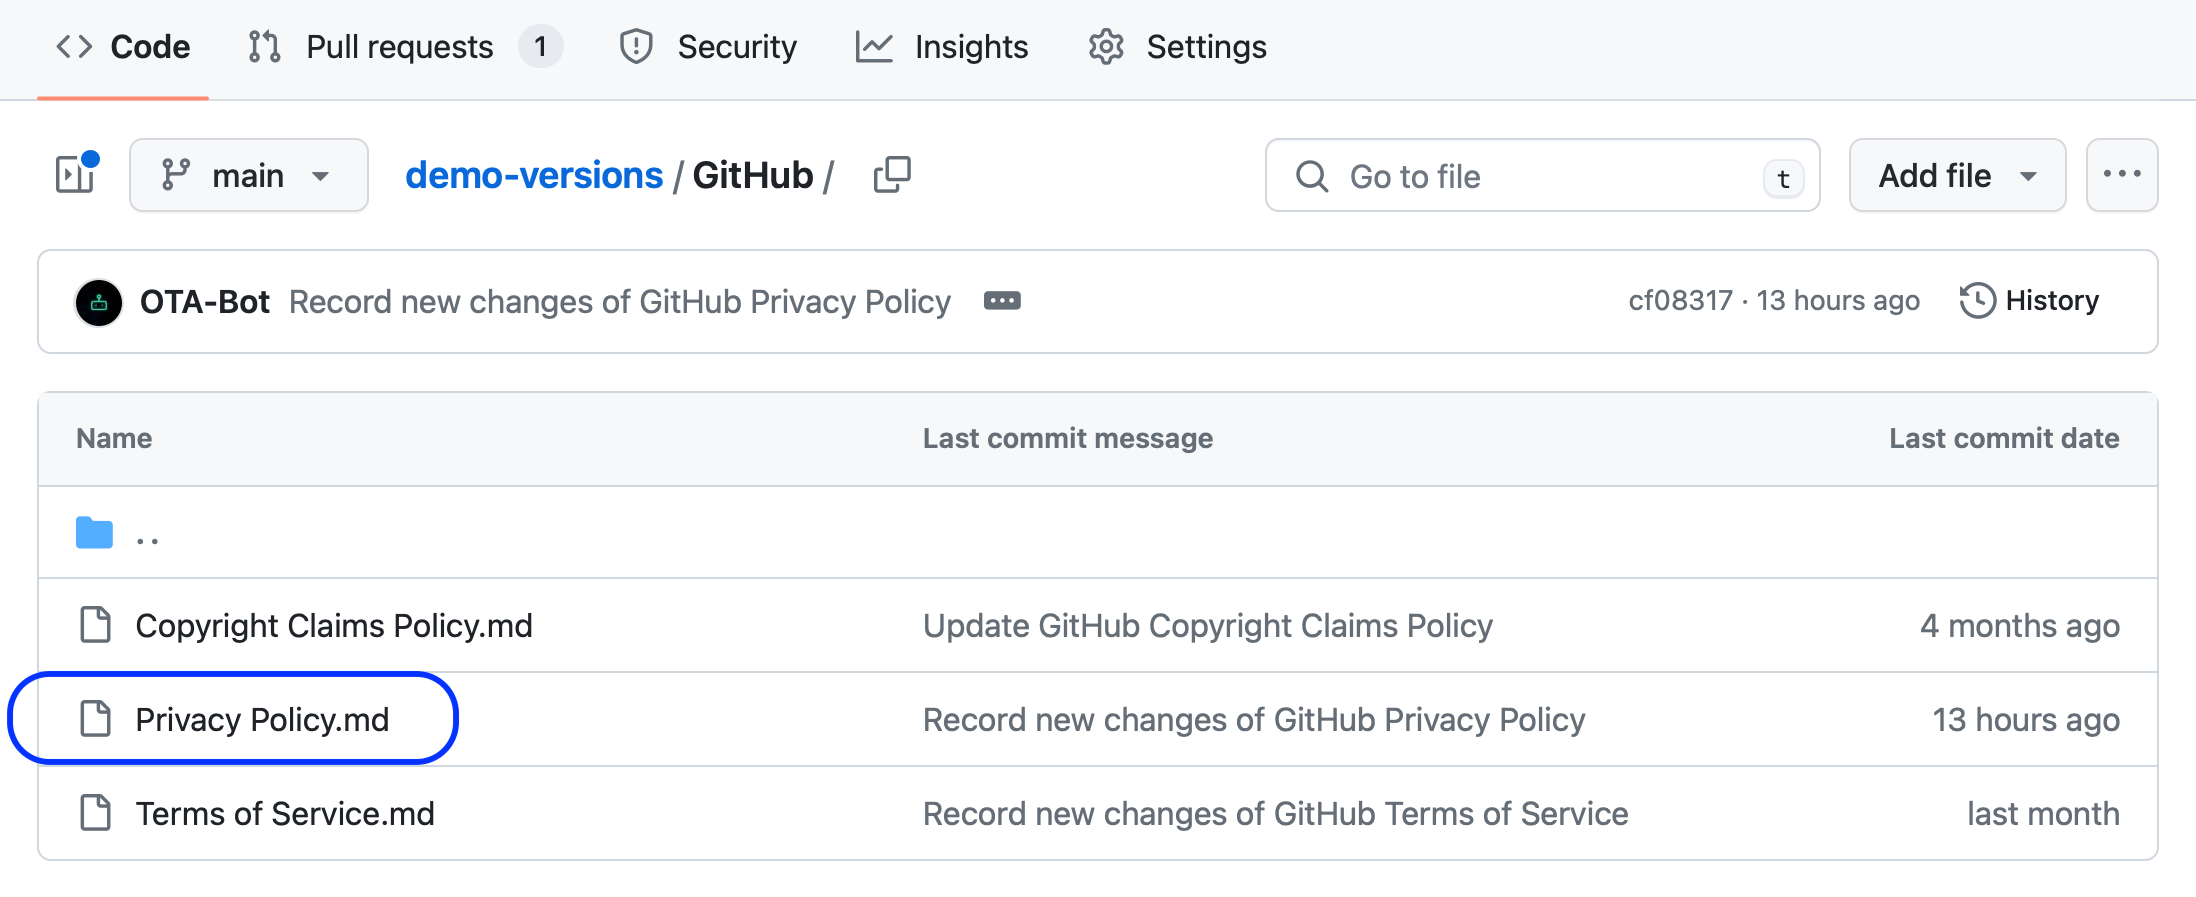The width and height of the screenshot is (2196, 897).
Task: Open Settings via the gear icon
Action: (1106, 46)
